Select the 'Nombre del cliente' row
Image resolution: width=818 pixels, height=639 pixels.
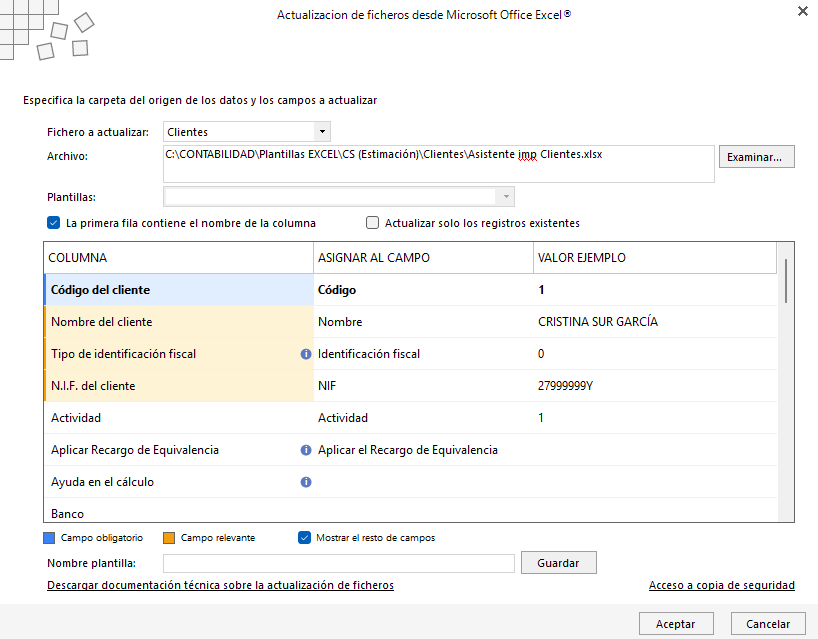tap(411, 322)
